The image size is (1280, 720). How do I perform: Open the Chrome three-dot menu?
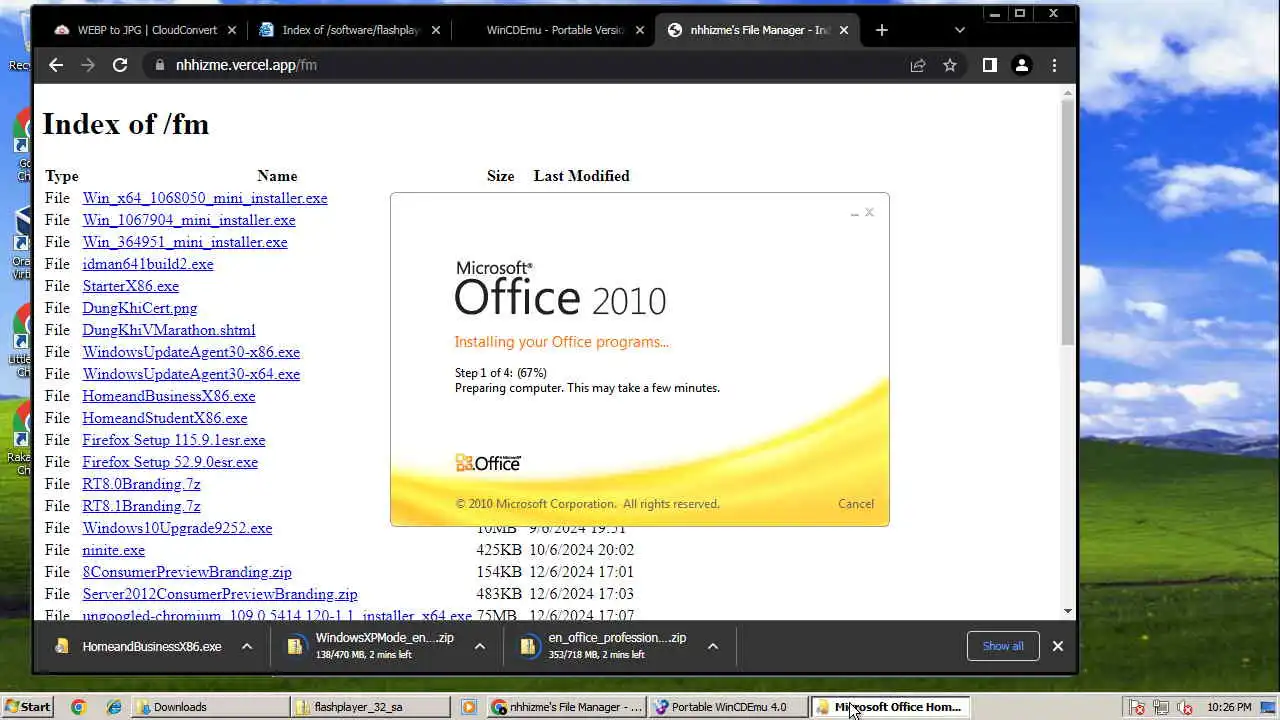[1054, 65]
